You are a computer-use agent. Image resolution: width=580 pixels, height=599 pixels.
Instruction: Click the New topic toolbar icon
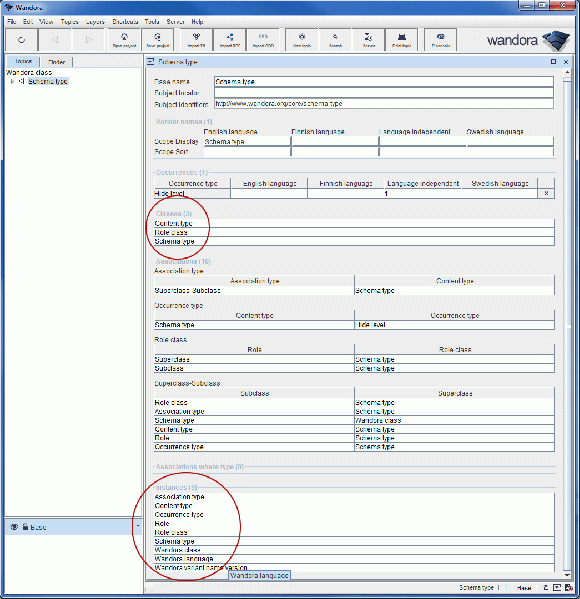pyautogui.click(x=301, y=40)
